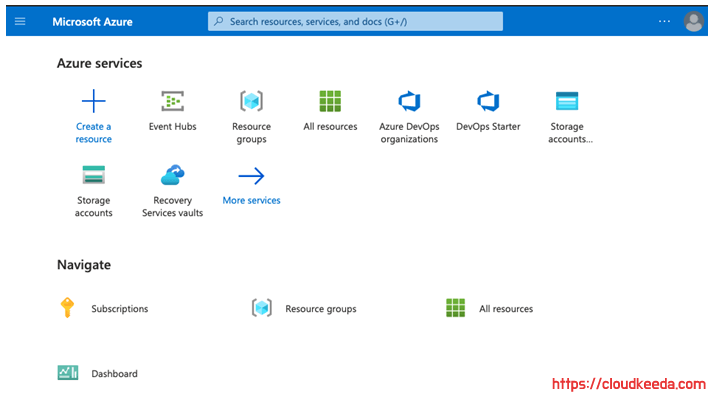Open the Azure DevOps organizations icon
This screenshot has width=716, height=399.
[x=409, y=101]
